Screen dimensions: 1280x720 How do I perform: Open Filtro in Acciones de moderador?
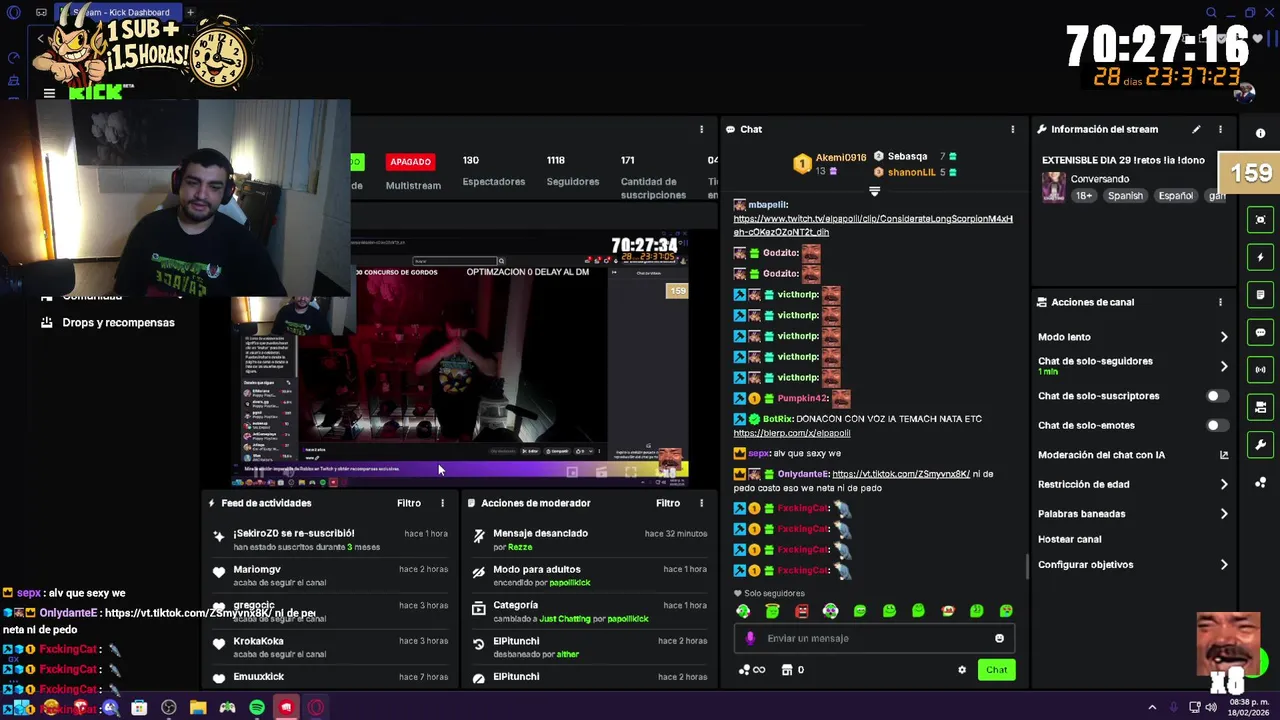click(x=668, y=503)
